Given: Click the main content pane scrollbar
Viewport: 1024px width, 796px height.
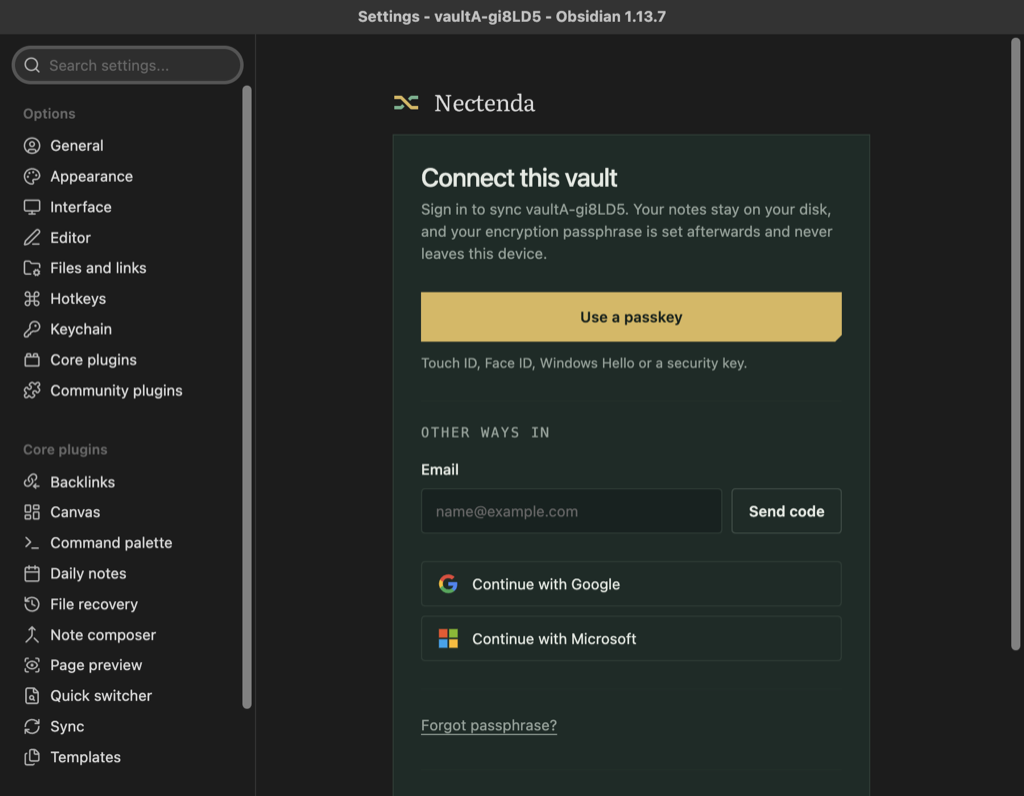Looking at the screenshot, I should click(x=1016, y=344).
